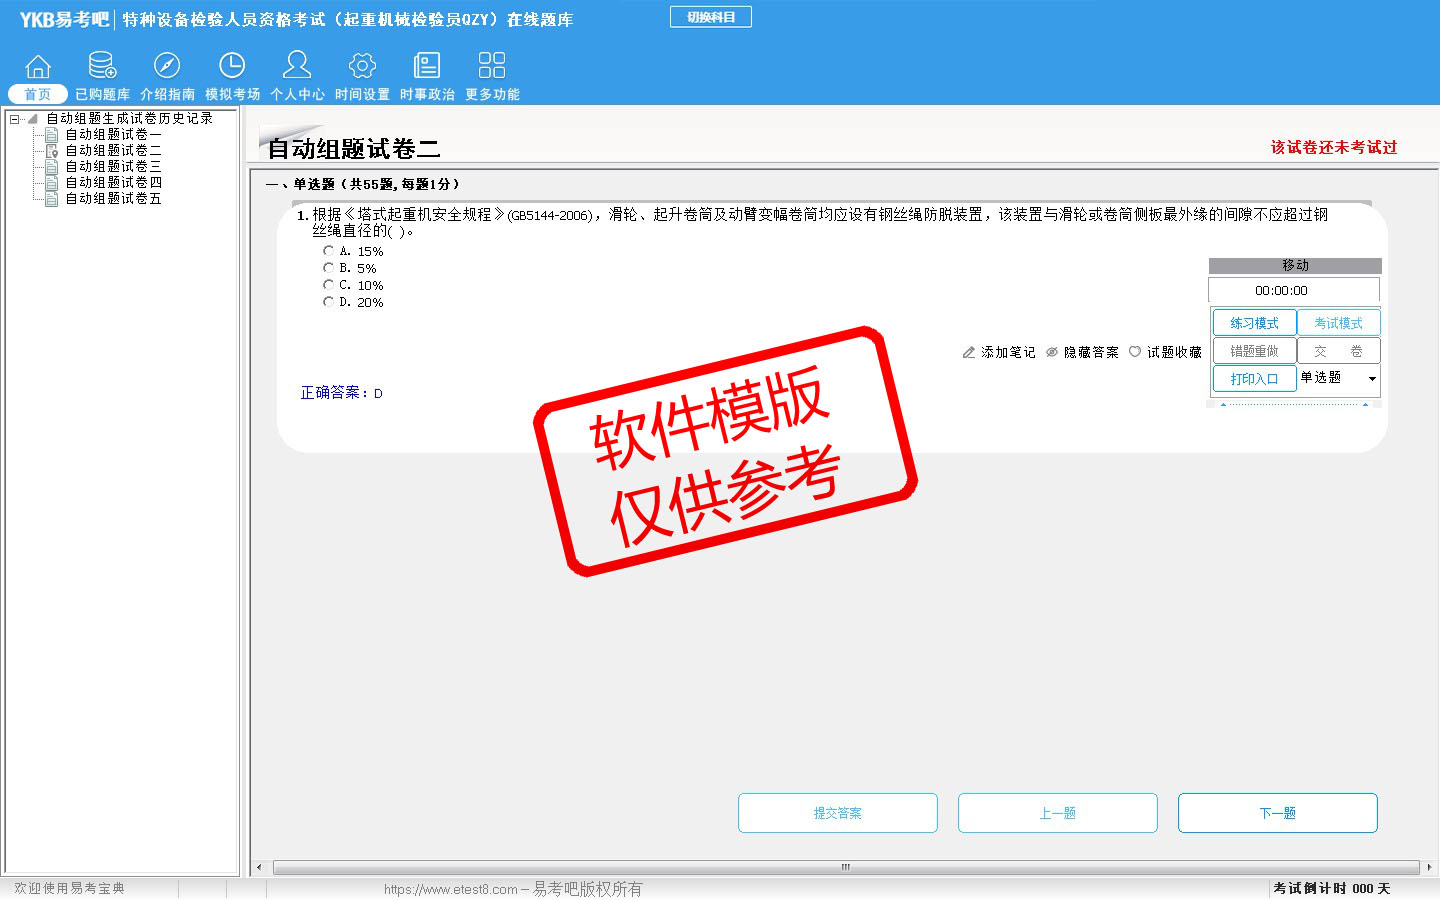Open the mock exam clock icon (模拟考场)
The height and width of the screenshot is (900, 1440).
tap(232, 66)
